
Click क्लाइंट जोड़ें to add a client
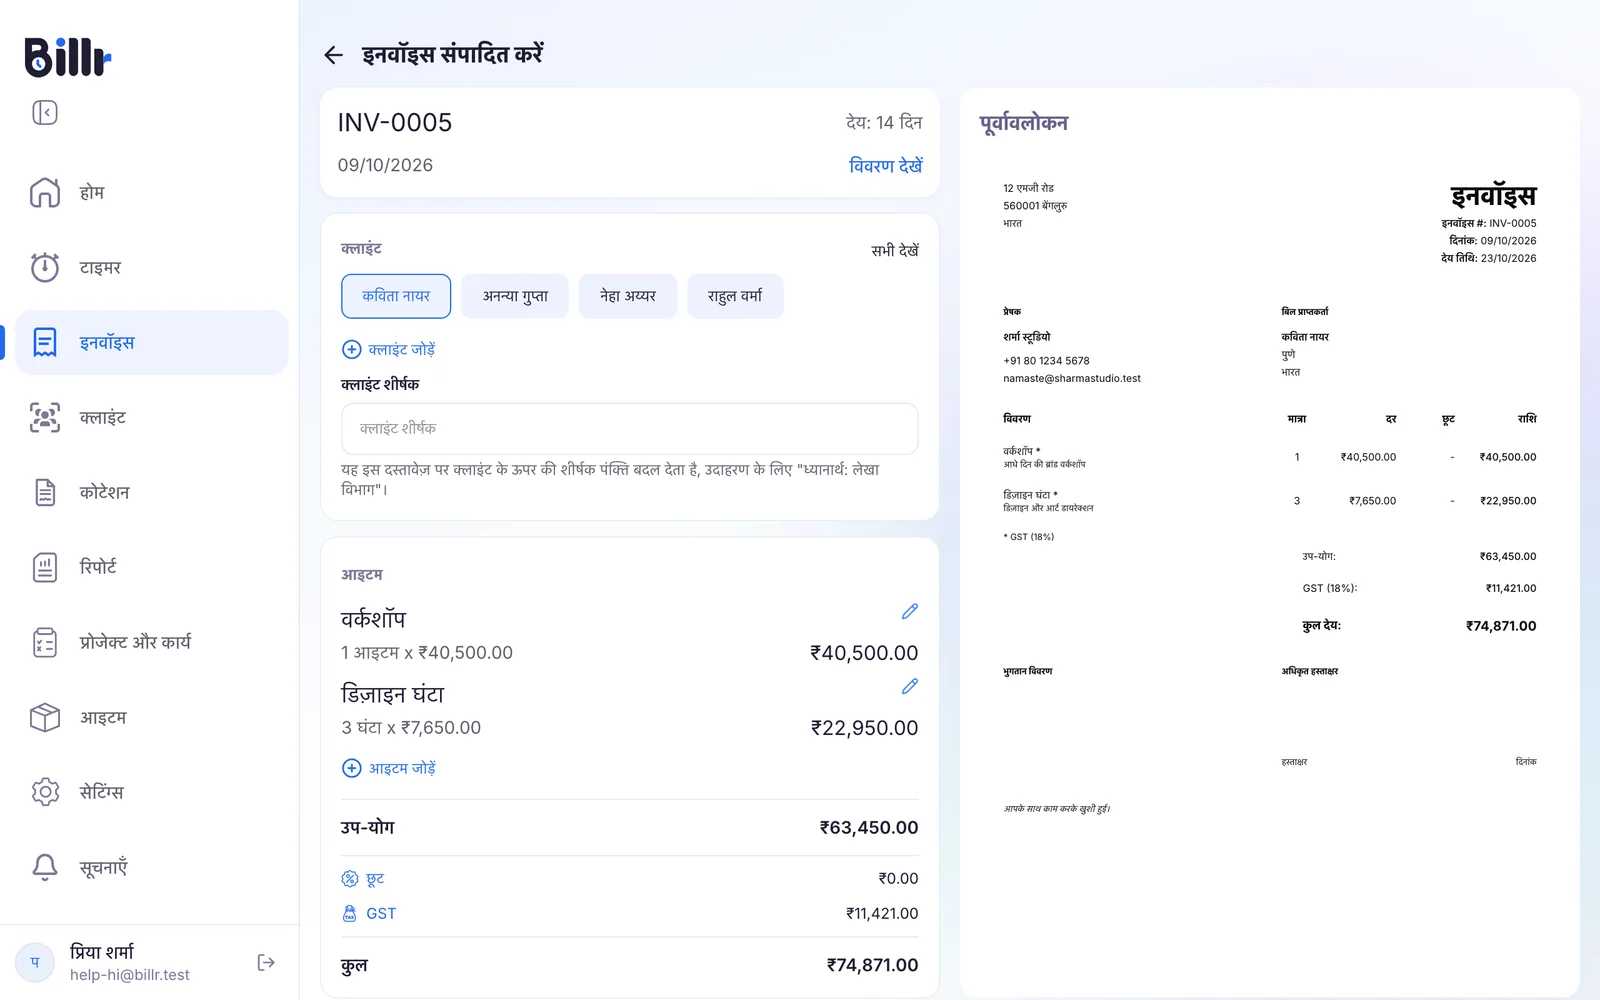[x=388, y=349]
